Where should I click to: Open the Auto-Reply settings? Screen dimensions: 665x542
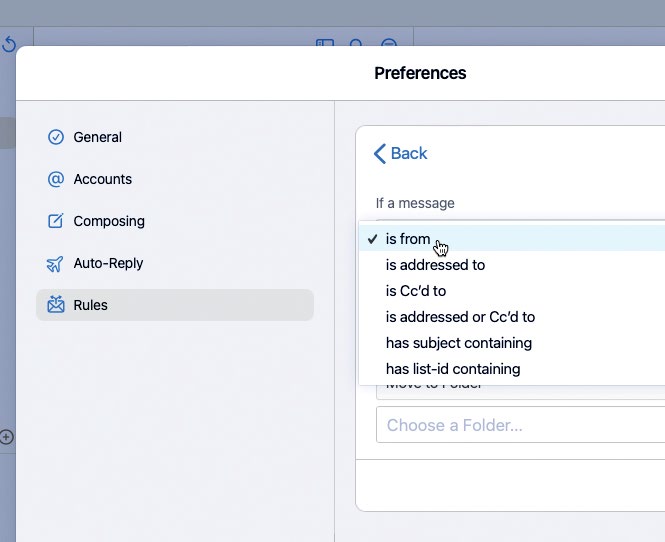point(108,263)
